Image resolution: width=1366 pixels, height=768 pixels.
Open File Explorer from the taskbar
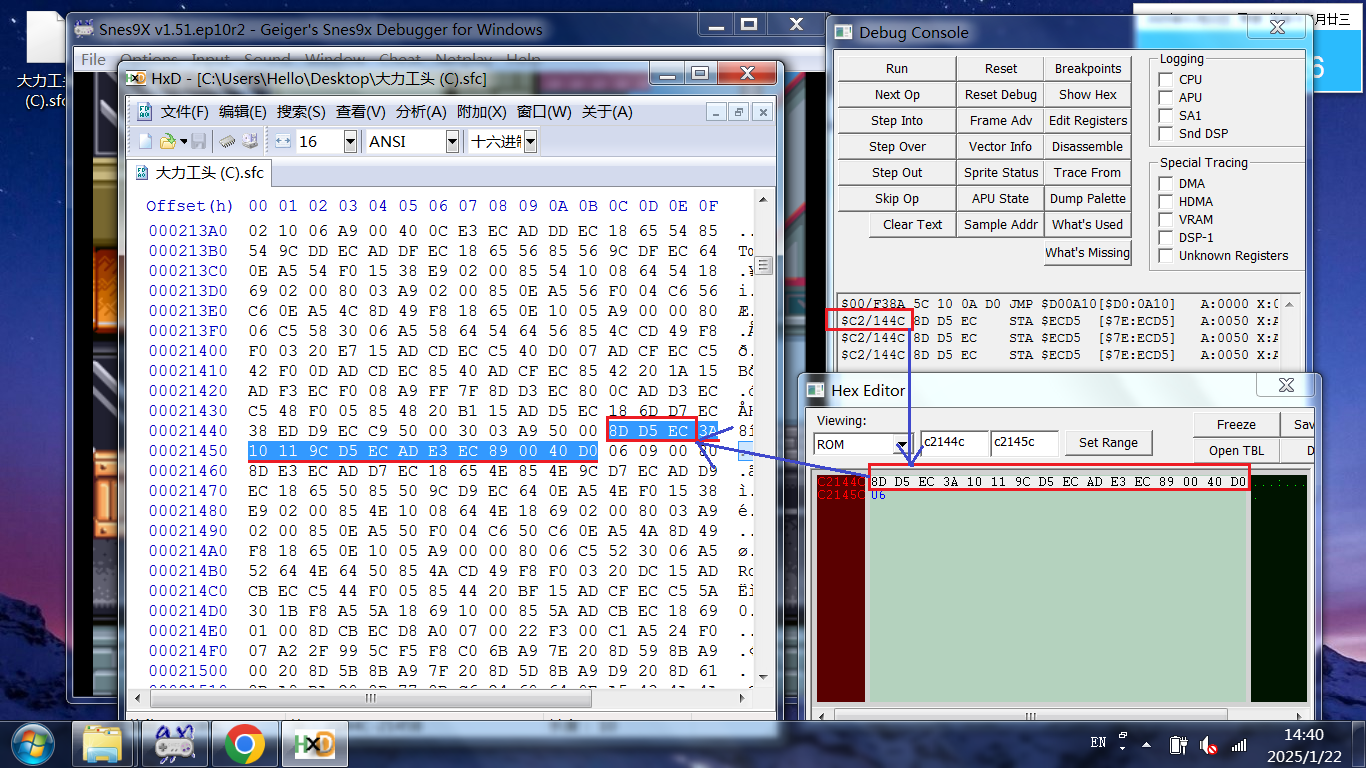click(x=102, y=744)
